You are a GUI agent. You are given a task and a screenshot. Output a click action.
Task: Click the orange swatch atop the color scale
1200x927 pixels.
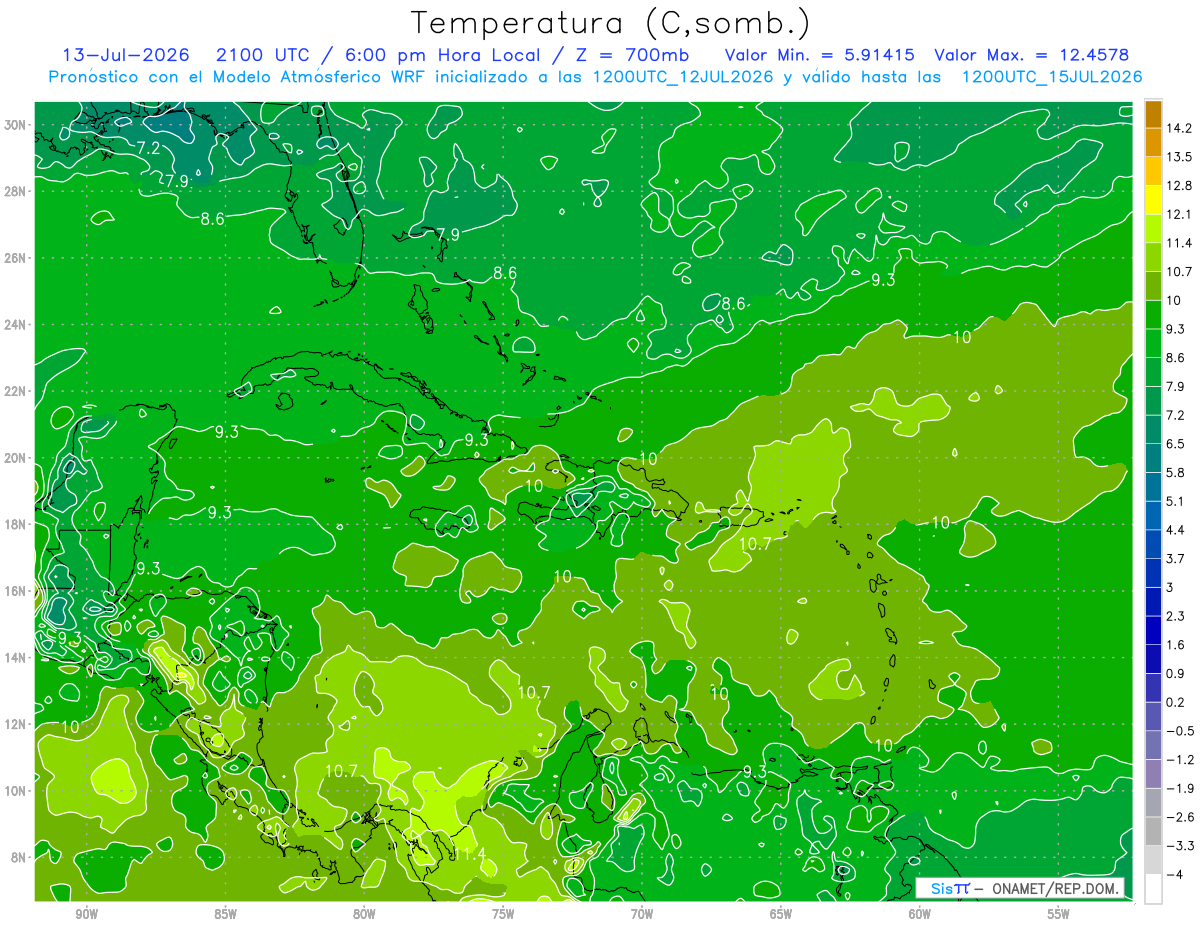1153,114
